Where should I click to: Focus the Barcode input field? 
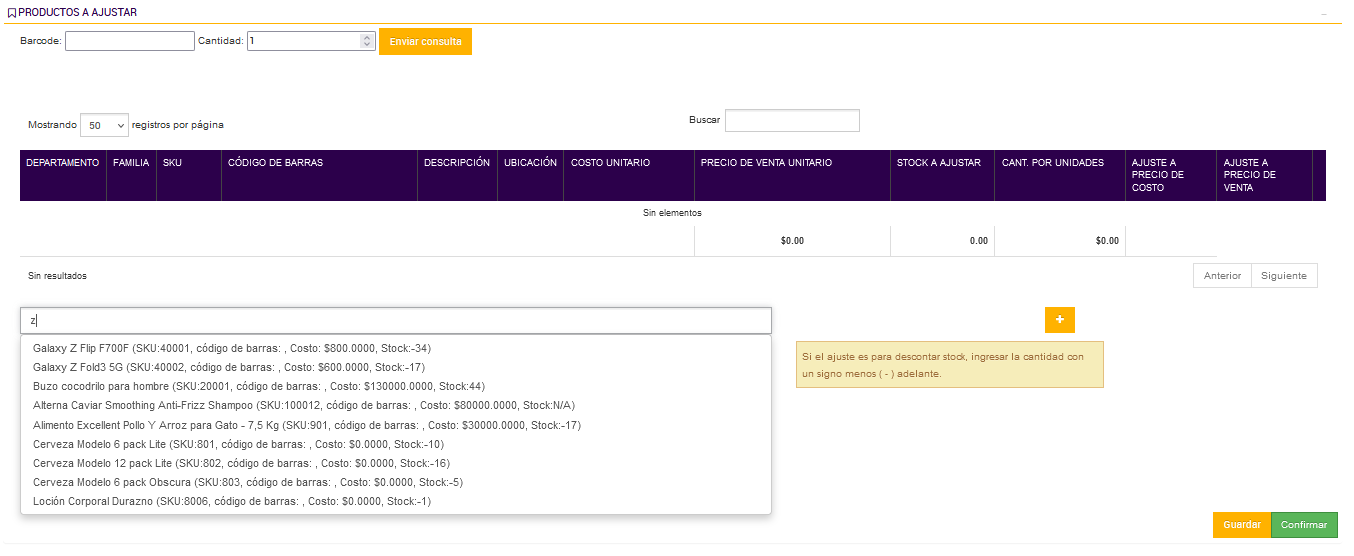(130, 41)
